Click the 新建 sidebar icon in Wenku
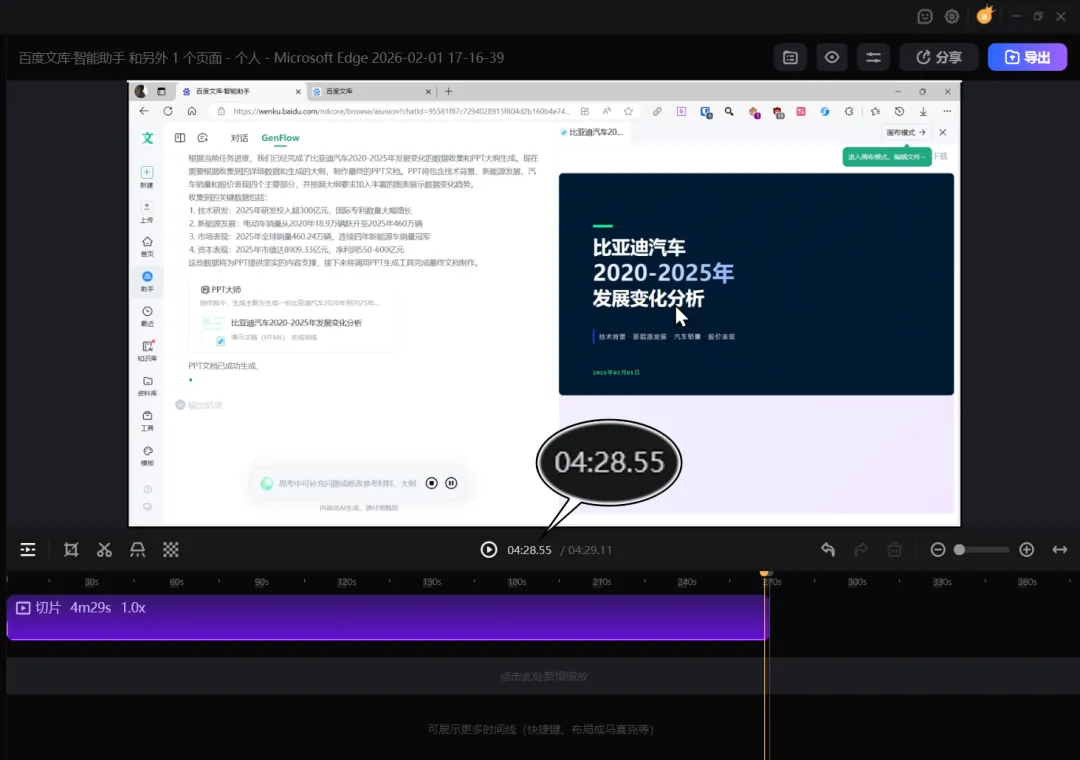The width and height of the screenshot is (1080, 760). point(147,176)
